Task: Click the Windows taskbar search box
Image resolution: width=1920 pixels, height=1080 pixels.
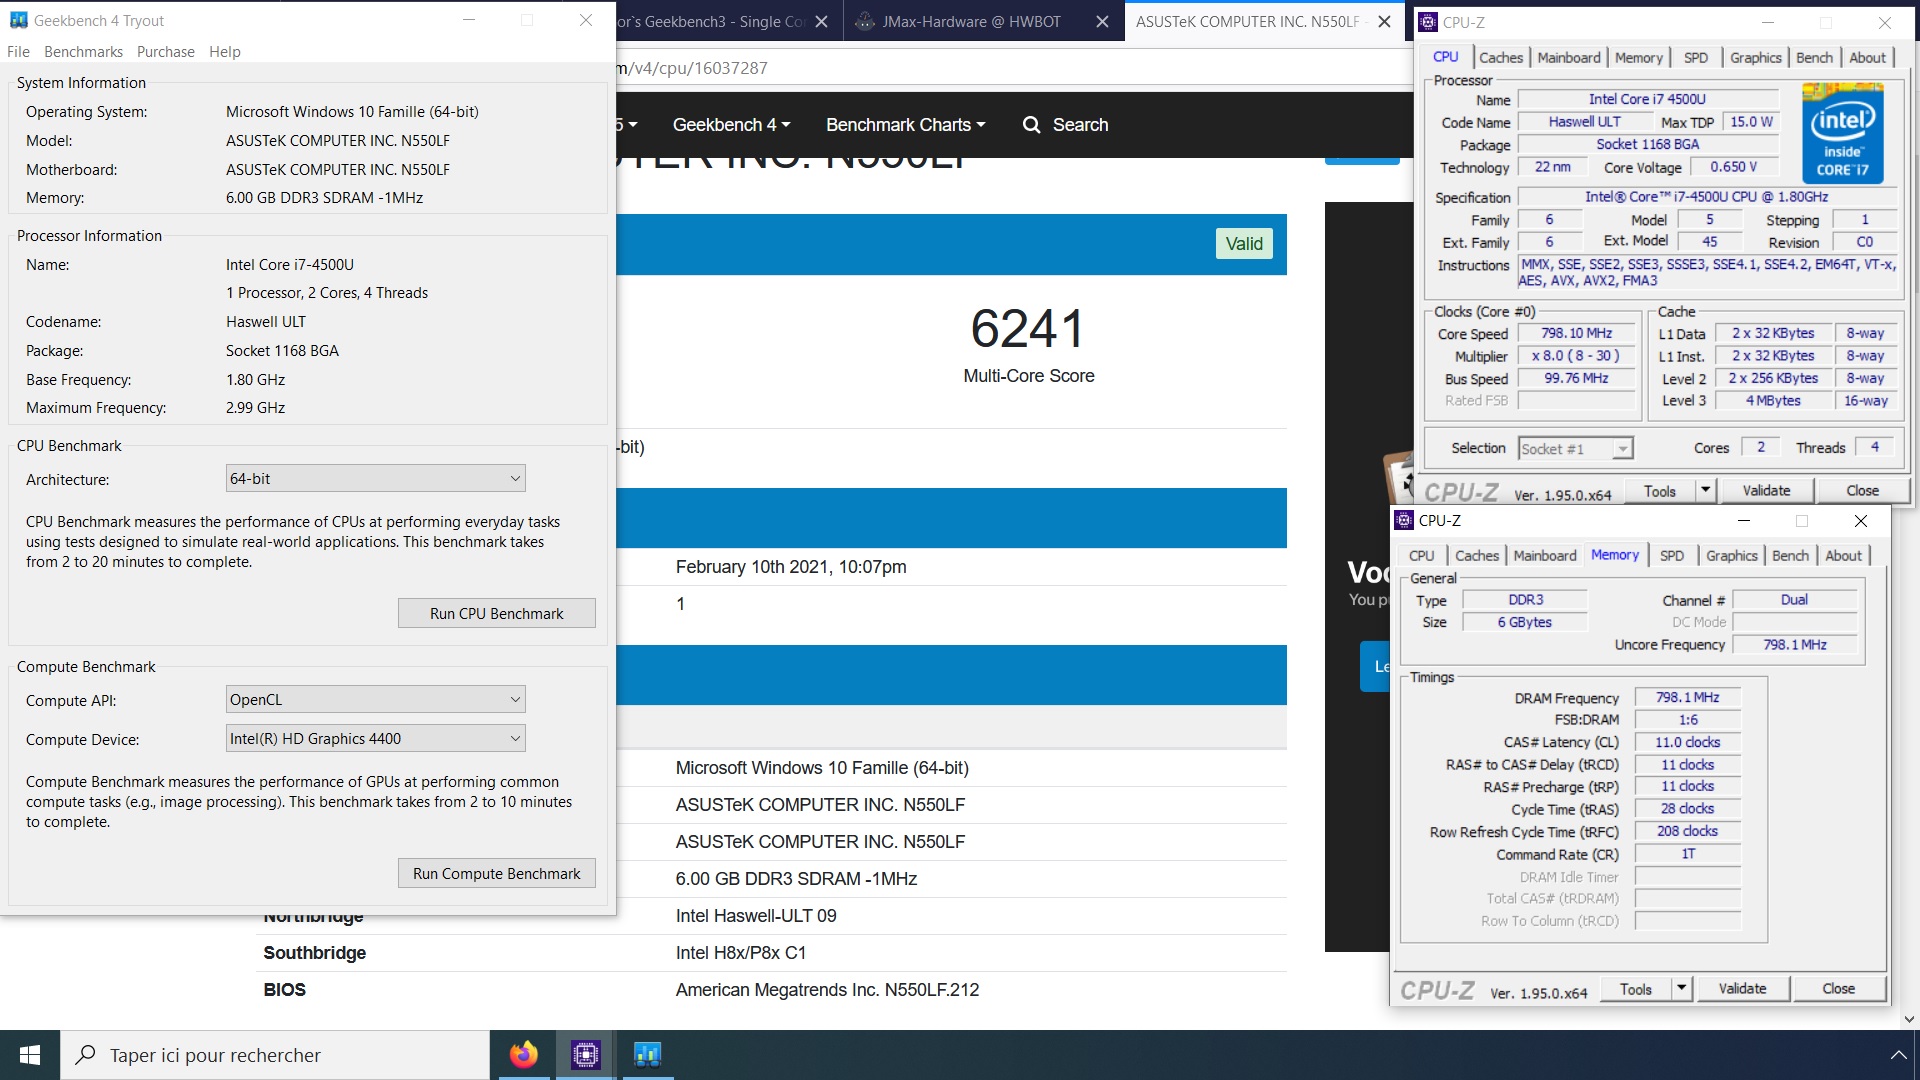Action: [275, 1055]
